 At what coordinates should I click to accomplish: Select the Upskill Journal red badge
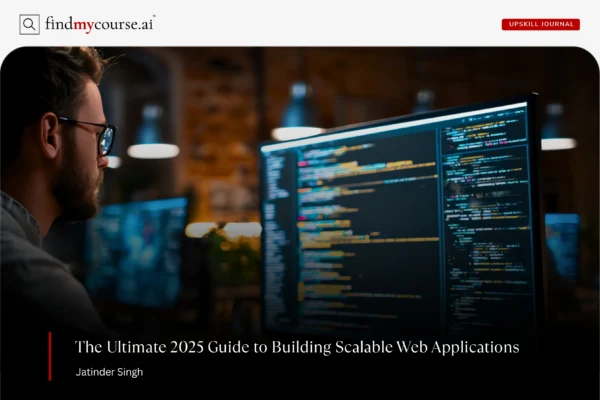click(540, 24)
